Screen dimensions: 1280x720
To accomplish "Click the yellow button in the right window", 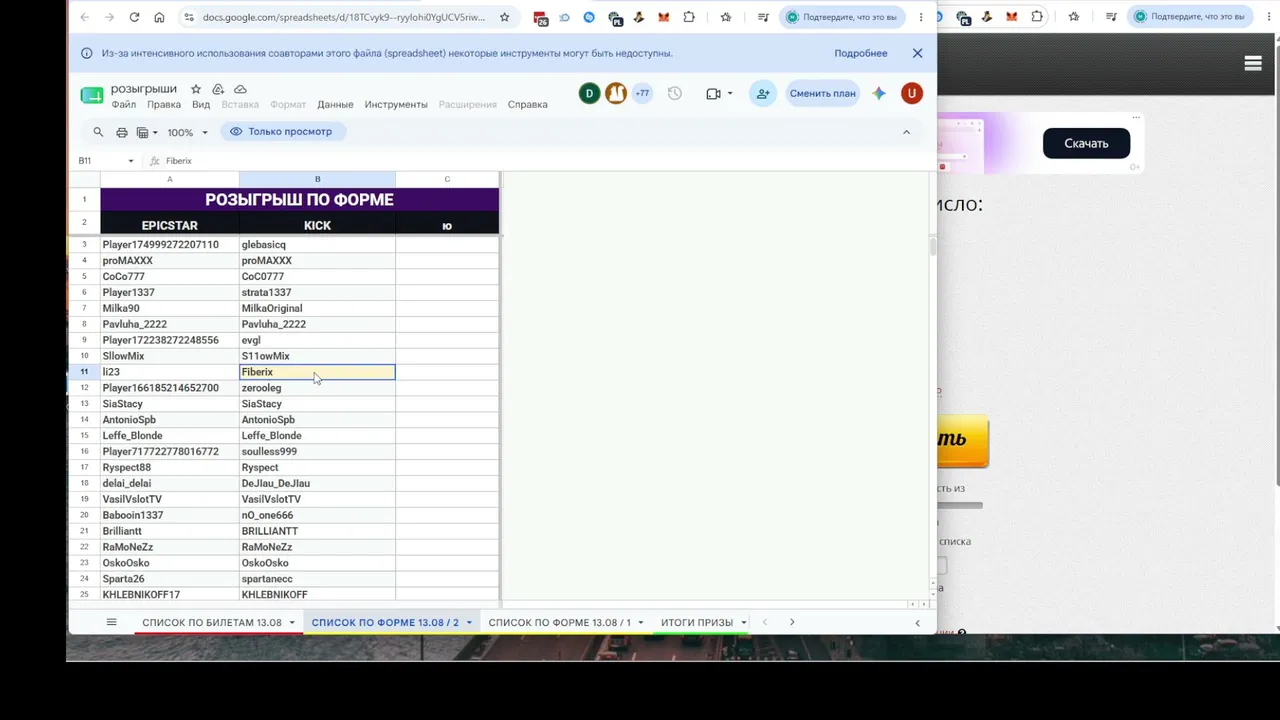I will pyautogui.click(x=962, y=441).
